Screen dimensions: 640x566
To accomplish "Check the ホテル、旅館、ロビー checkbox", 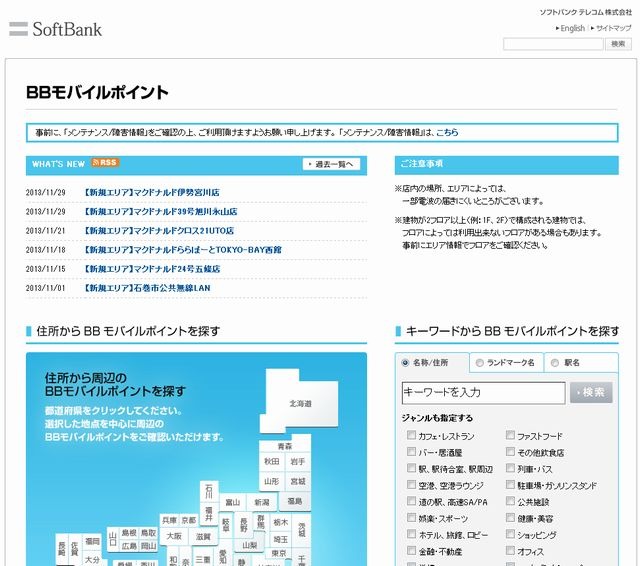I will 411,534.
